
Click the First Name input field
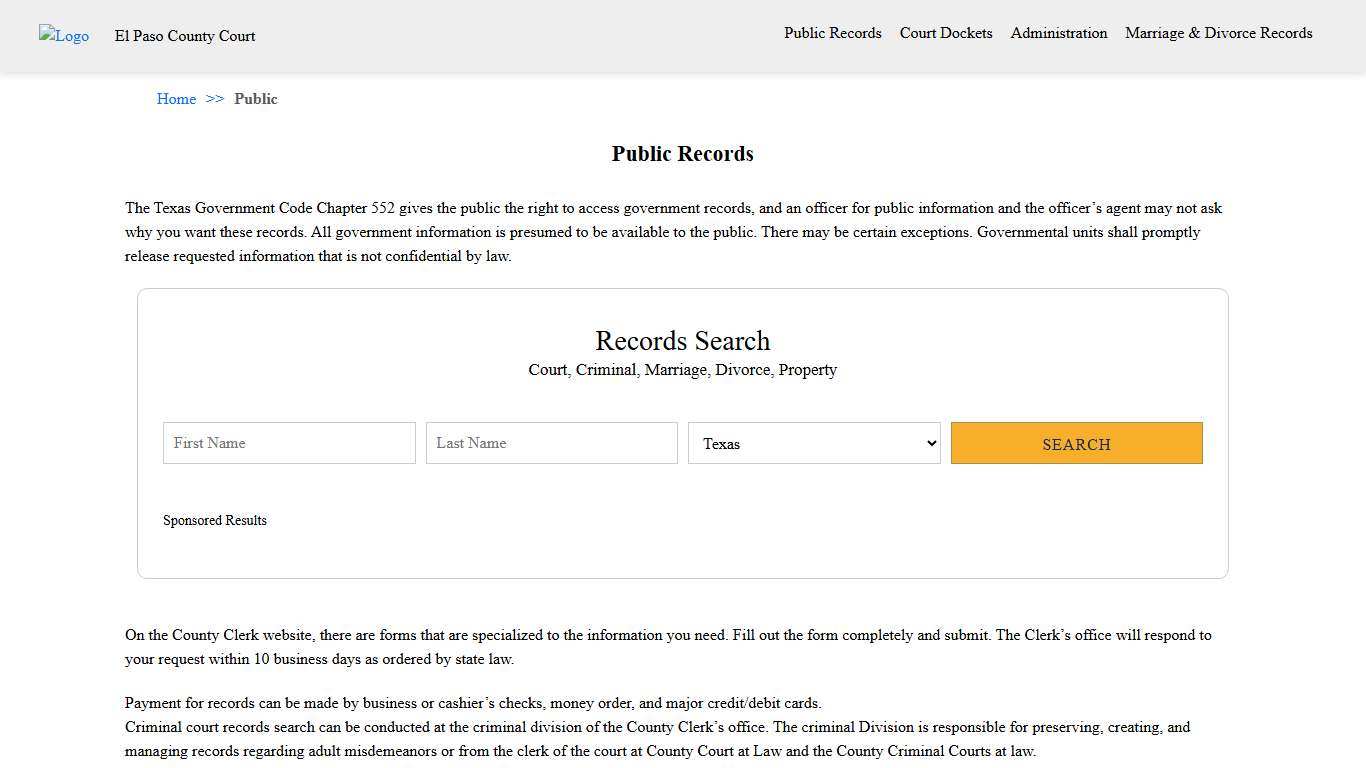tap(288, 443)
